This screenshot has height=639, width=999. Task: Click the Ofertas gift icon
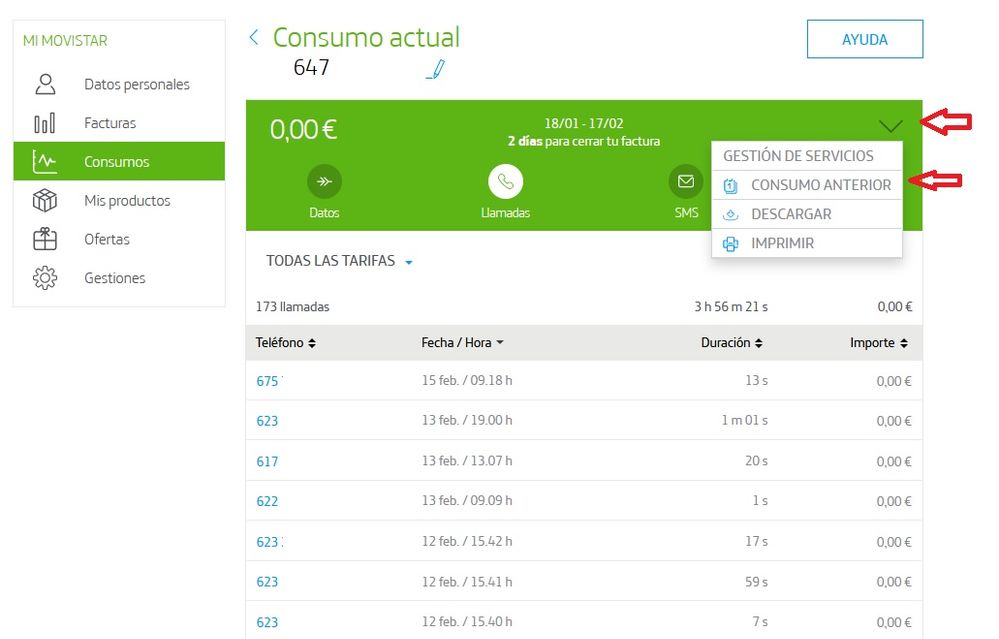pyautogui.click(x=45, y=239)
